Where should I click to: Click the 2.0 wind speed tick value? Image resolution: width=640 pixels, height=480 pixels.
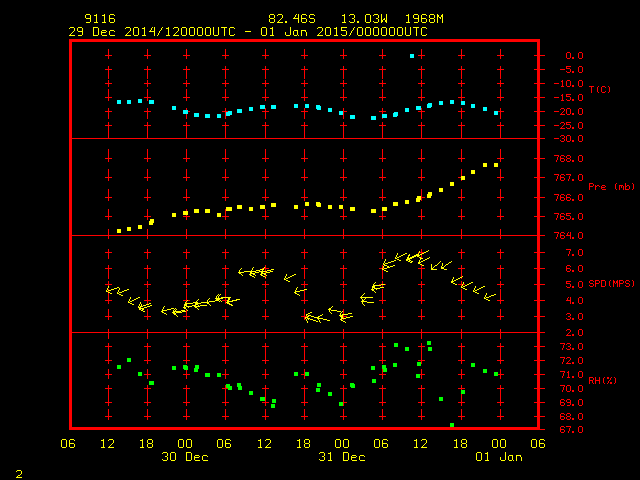[x=574, y=333]
